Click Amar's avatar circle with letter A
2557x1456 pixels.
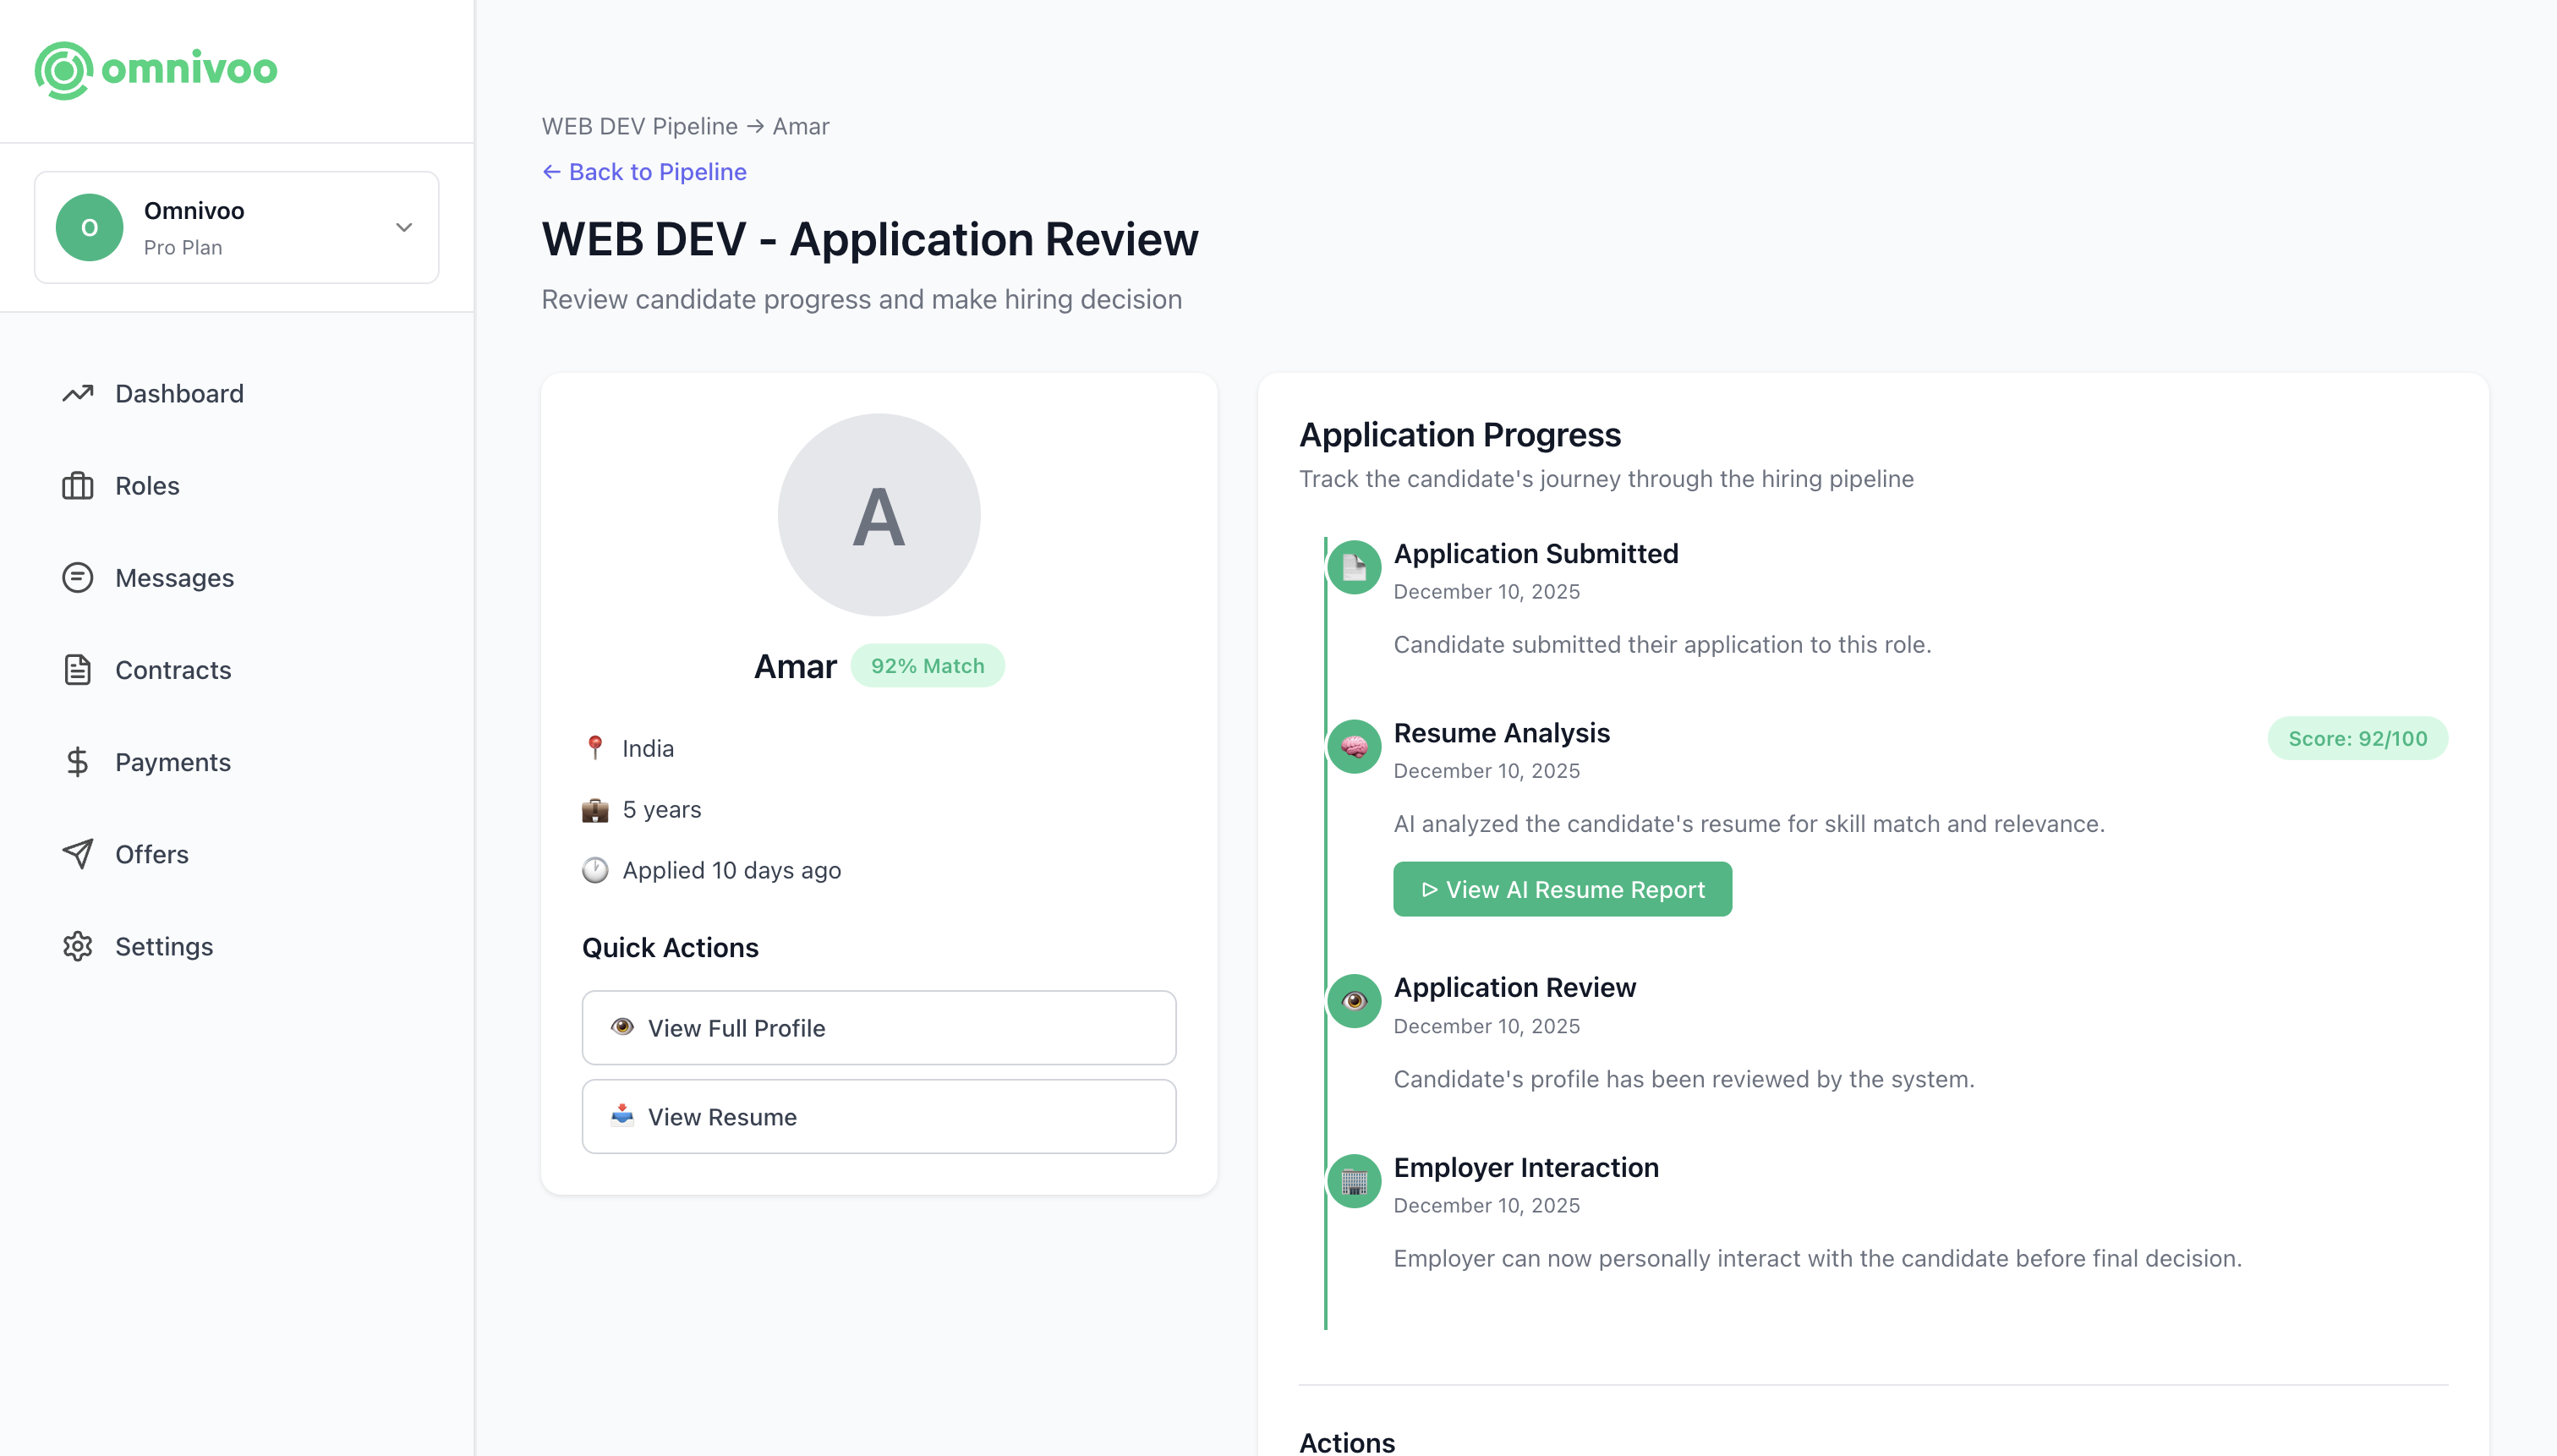pos(878,515)
